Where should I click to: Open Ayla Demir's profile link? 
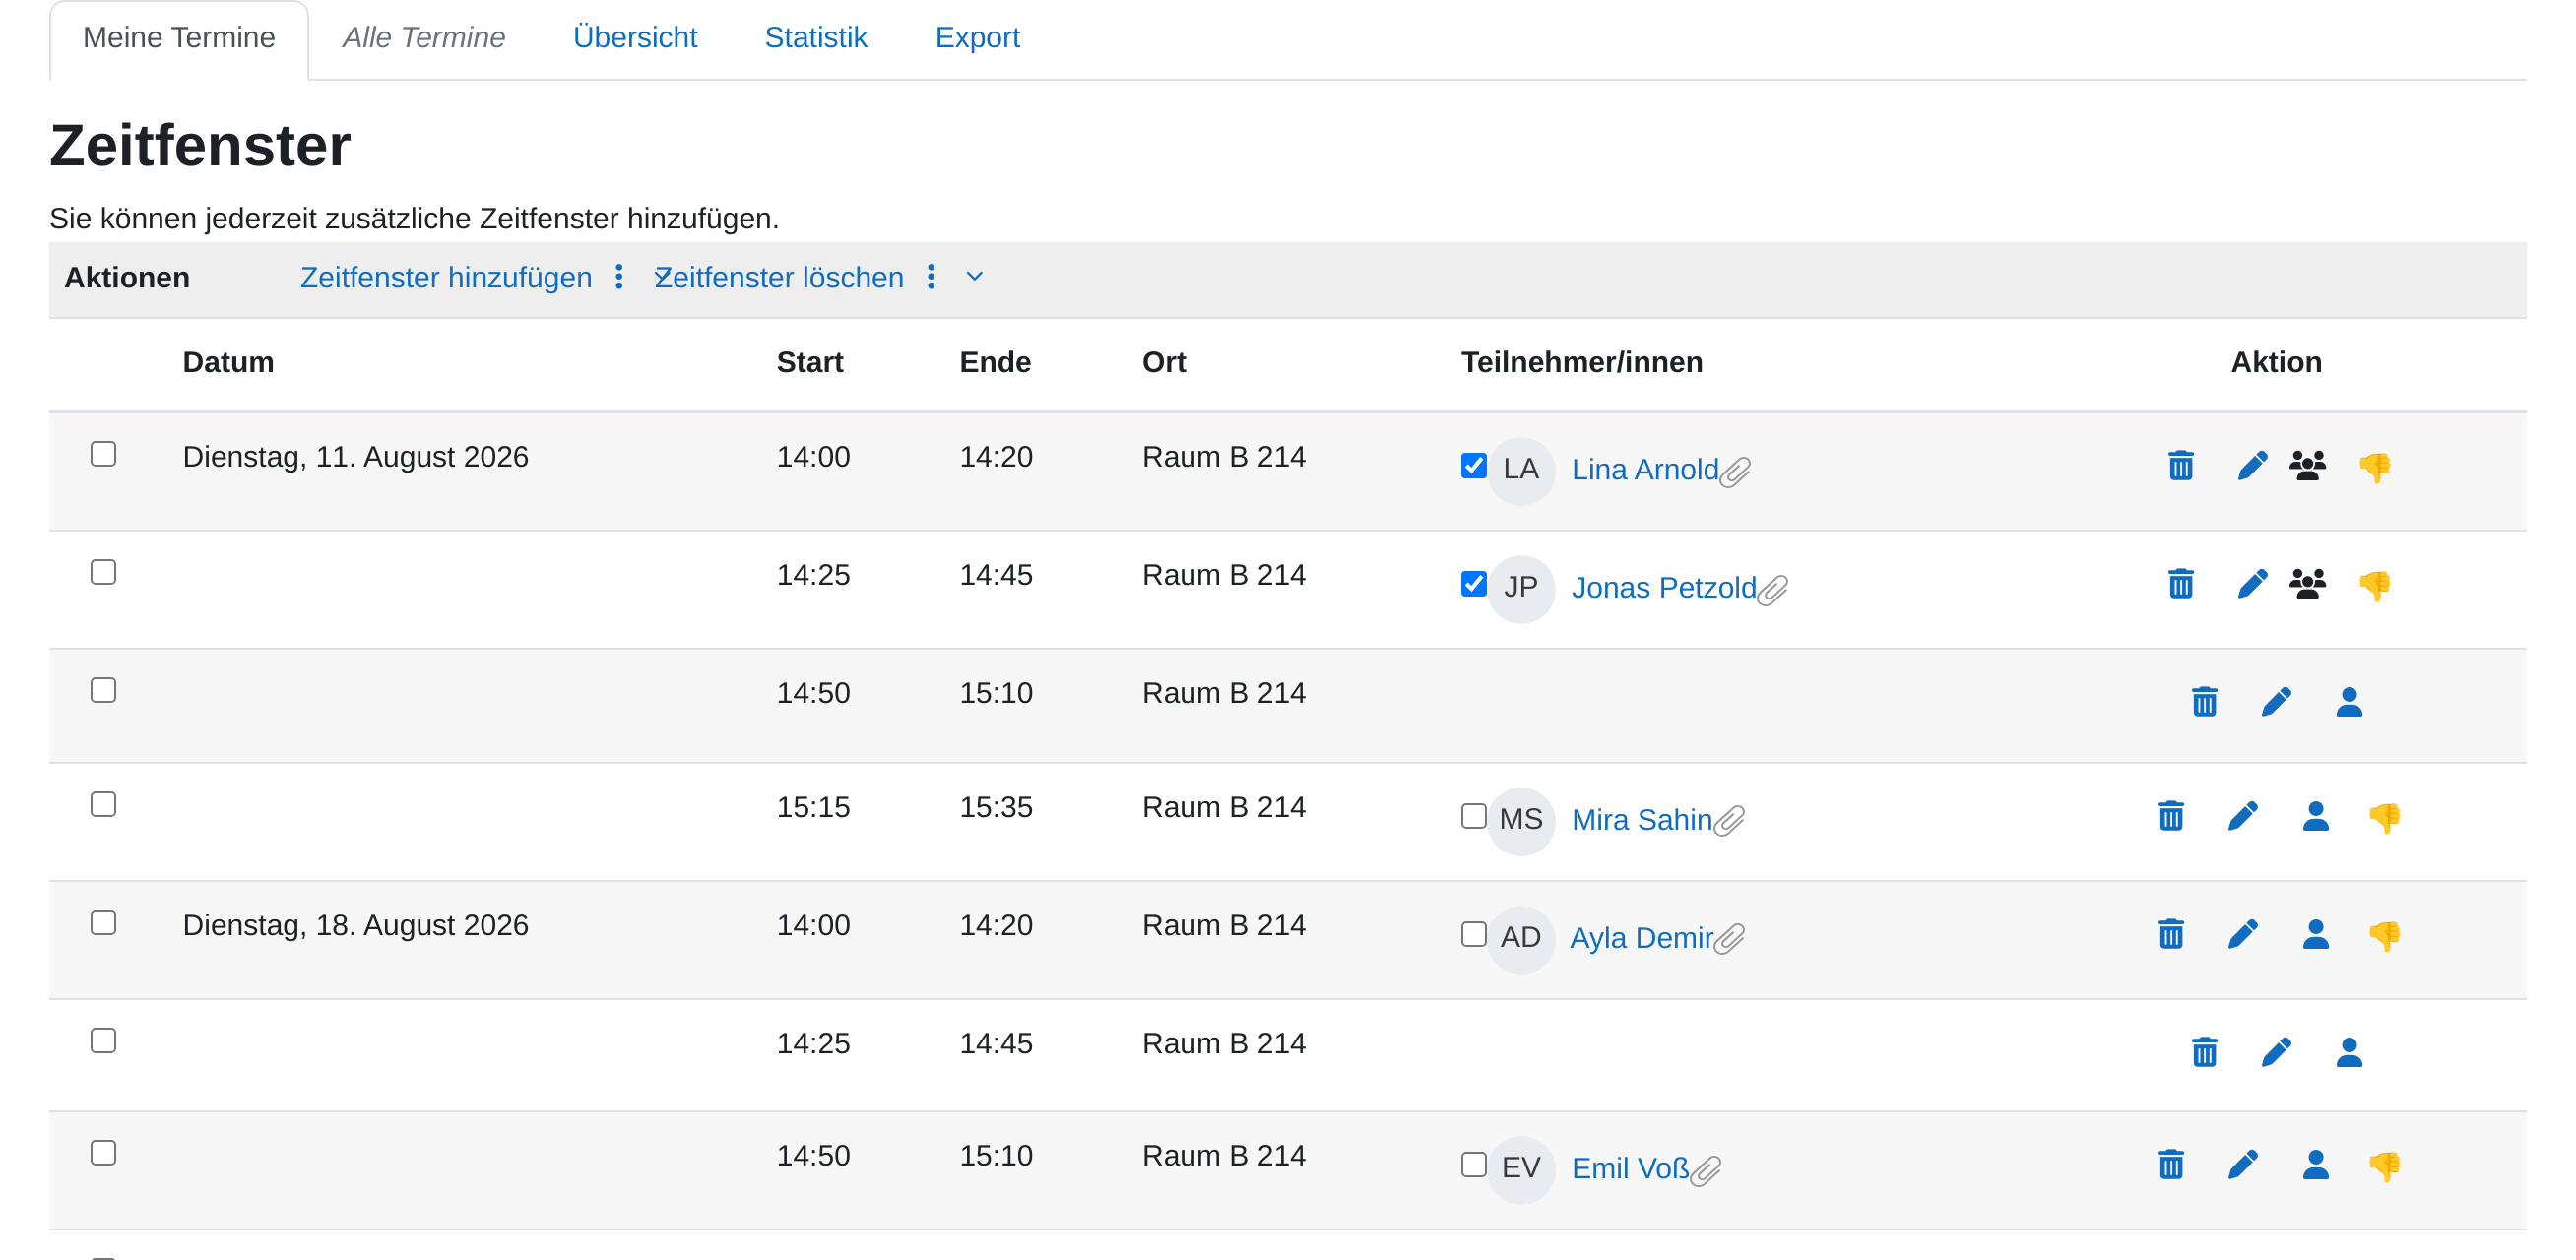tap(1641, 937)
